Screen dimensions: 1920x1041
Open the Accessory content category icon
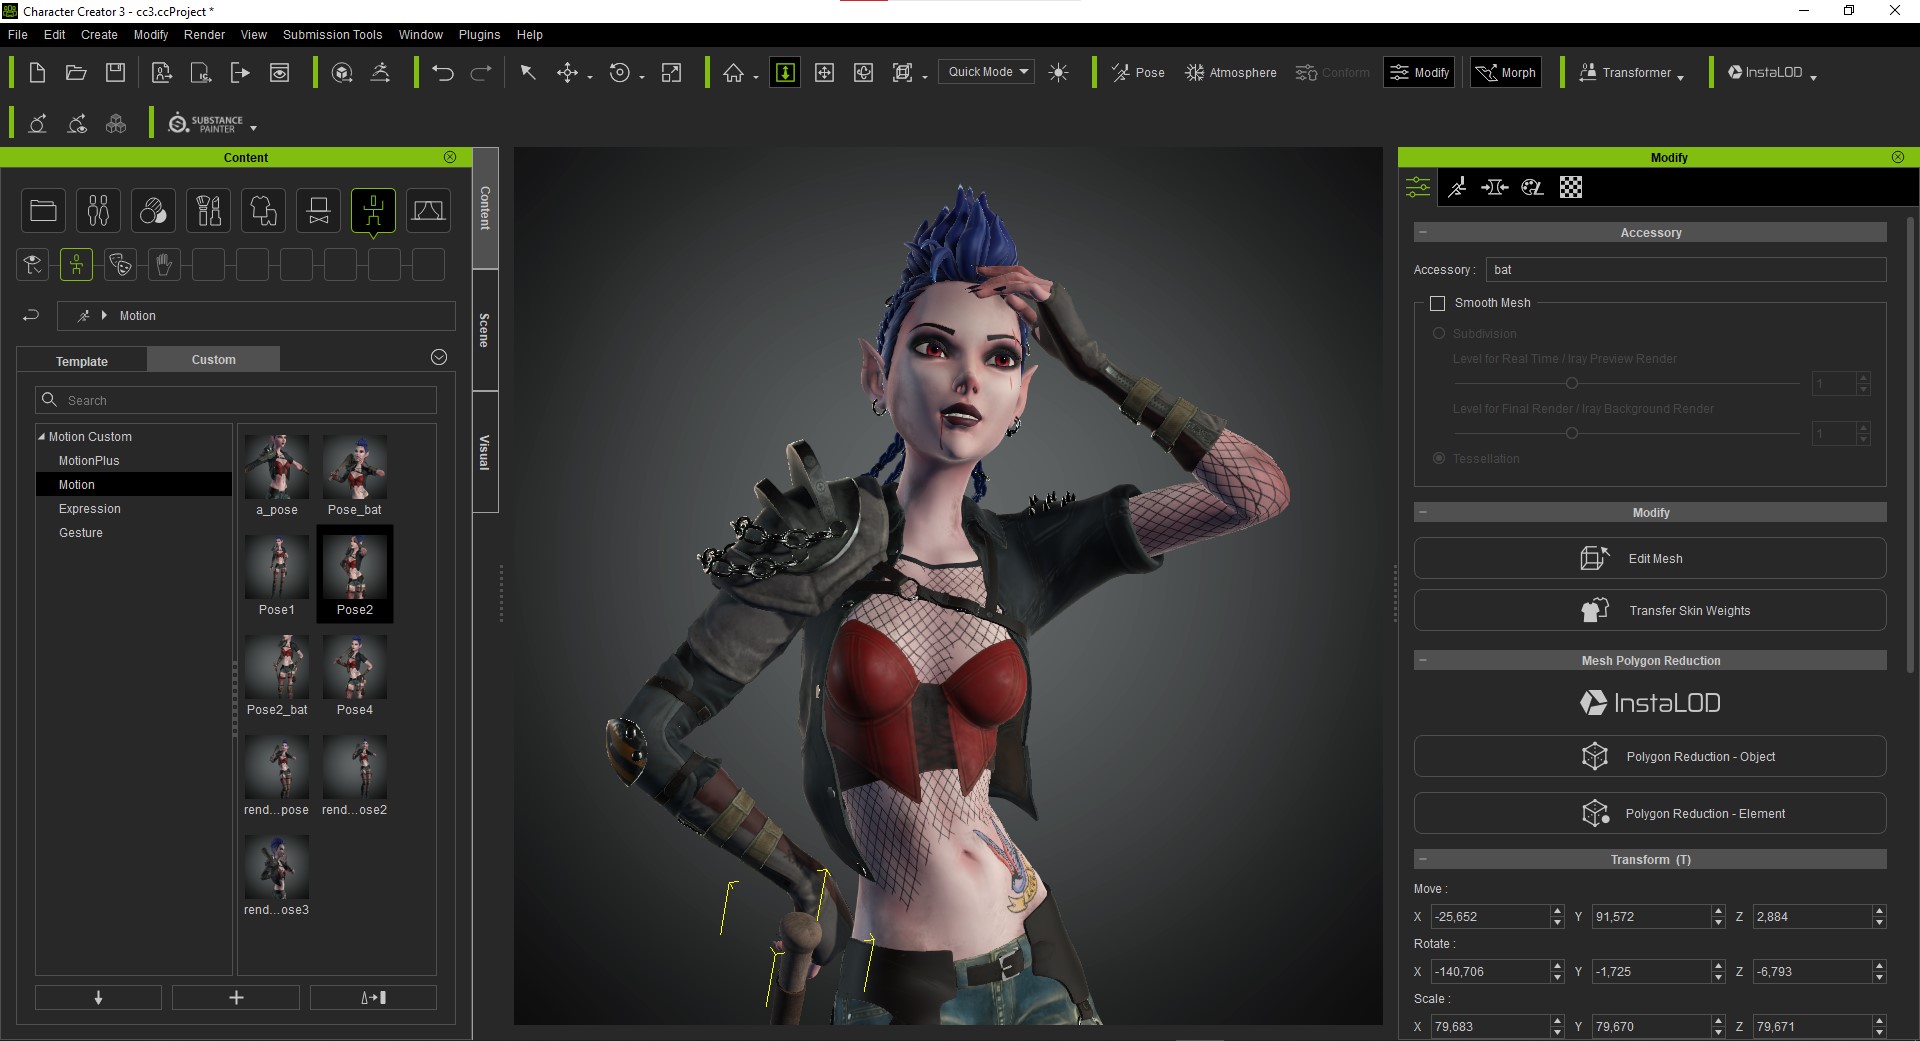click(x=318, y=210)
